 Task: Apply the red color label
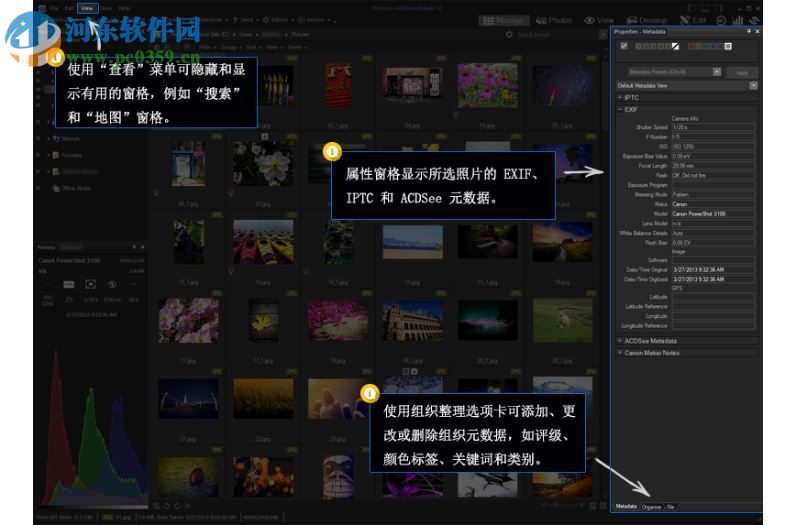(x=691, y=46)
